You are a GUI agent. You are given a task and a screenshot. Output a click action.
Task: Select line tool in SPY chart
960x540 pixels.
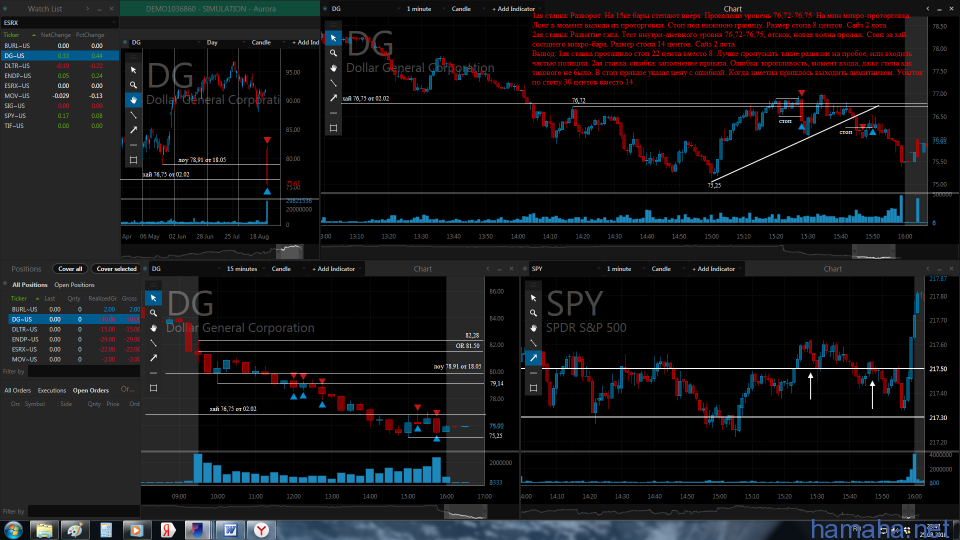click(x=533, y=343)
